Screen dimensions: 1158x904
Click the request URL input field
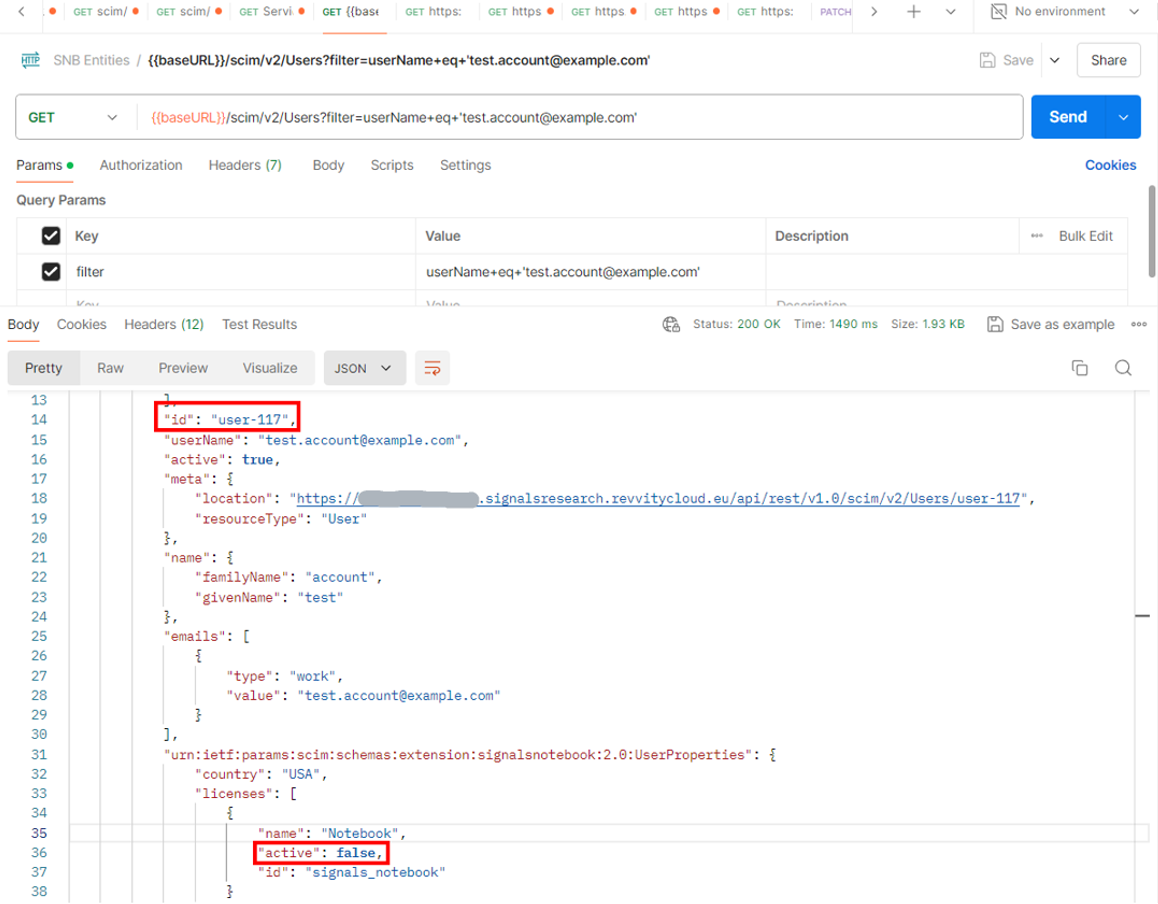(x=580, y=117)
